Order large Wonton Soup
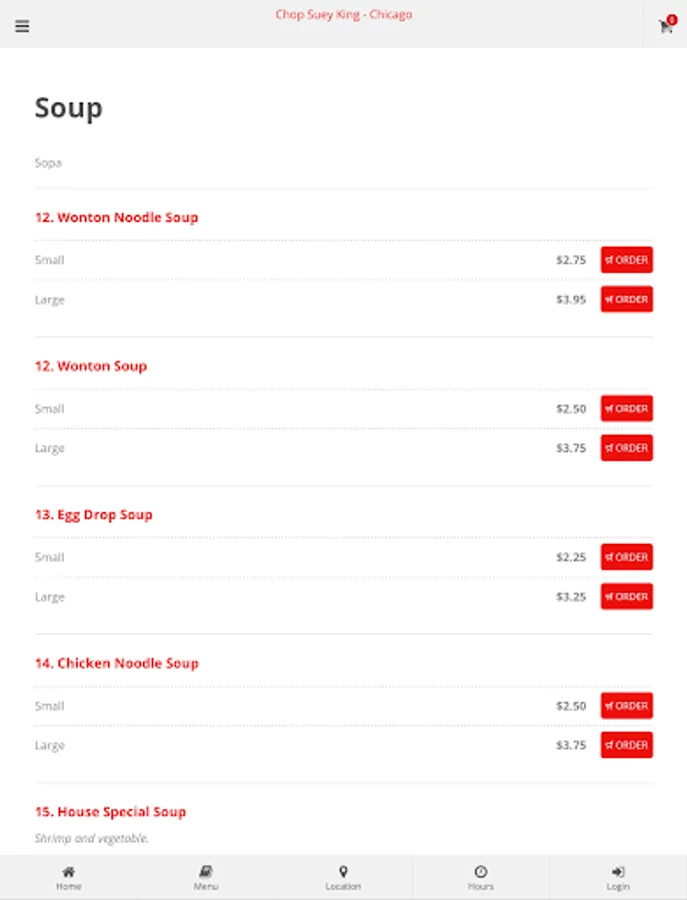This screenshot has height=900, width=687. point(627,448)
